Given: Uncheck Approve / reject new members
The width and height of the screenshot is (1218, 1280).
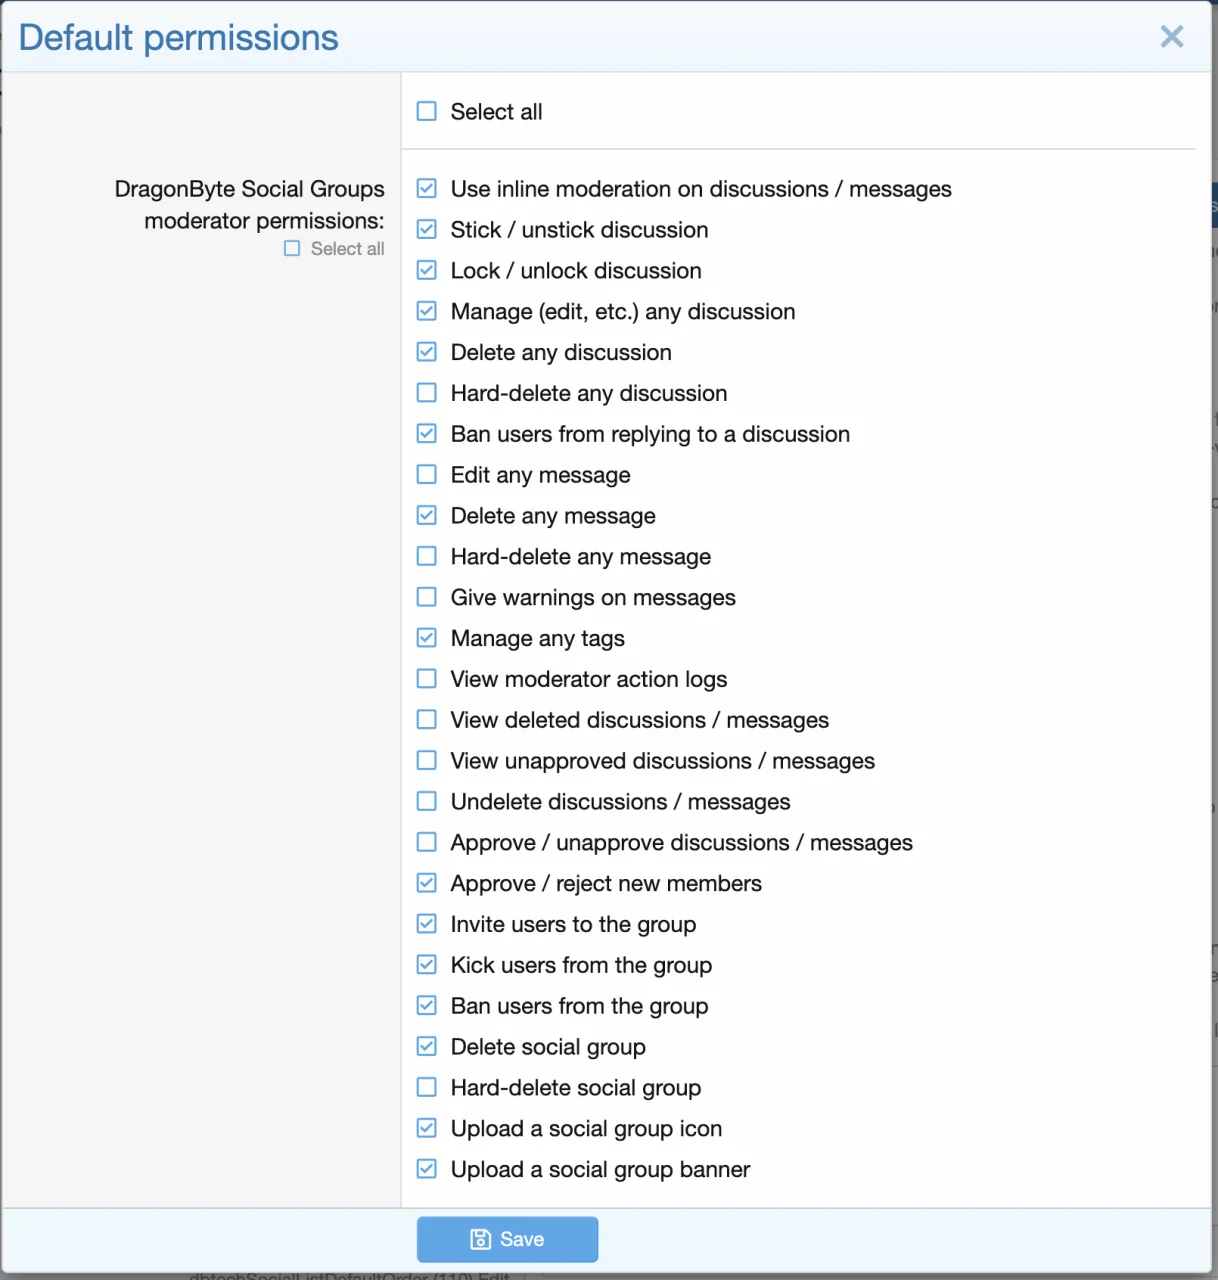Looking at the screenshot, I should coord(427,884).
